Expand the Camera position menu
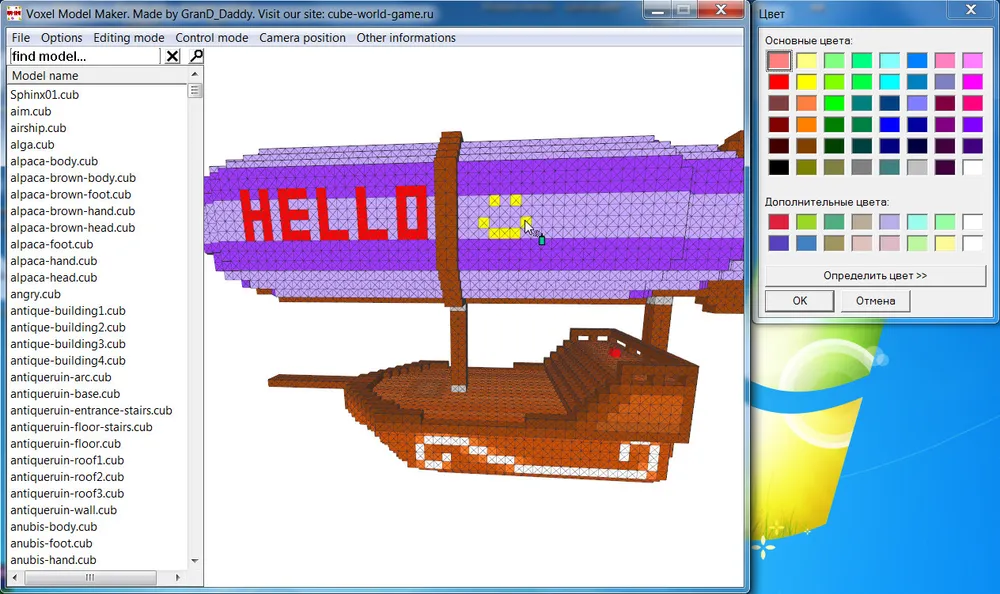This screenshot has height=594, width=1000. pos(302,38)
